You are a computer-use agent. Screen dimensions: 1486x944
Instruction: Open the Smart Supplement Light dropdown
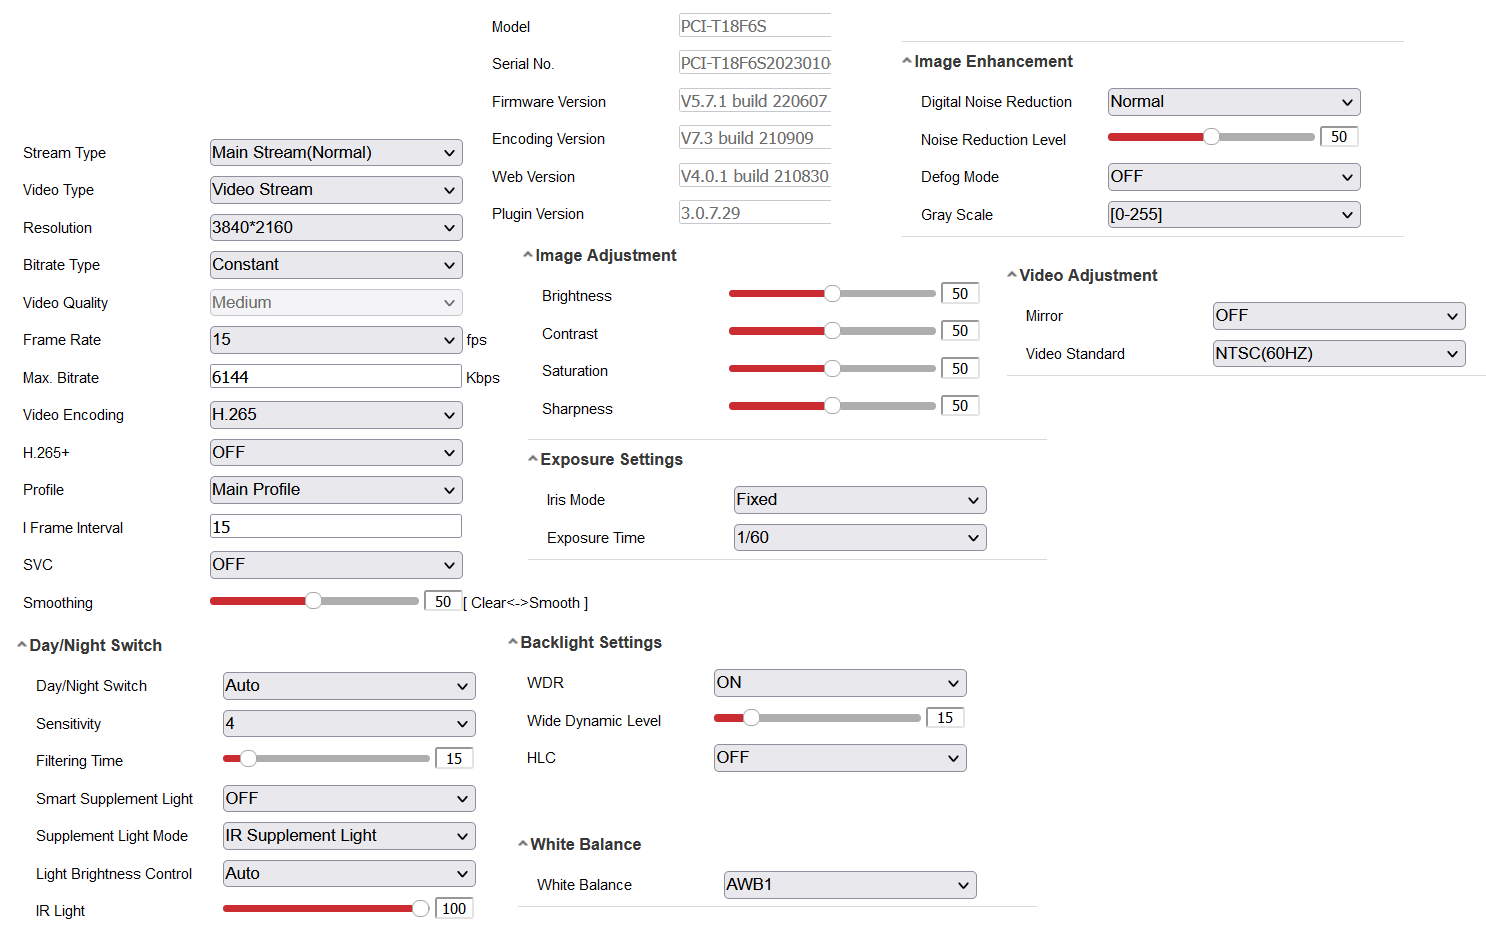click(x=349, y=799)
